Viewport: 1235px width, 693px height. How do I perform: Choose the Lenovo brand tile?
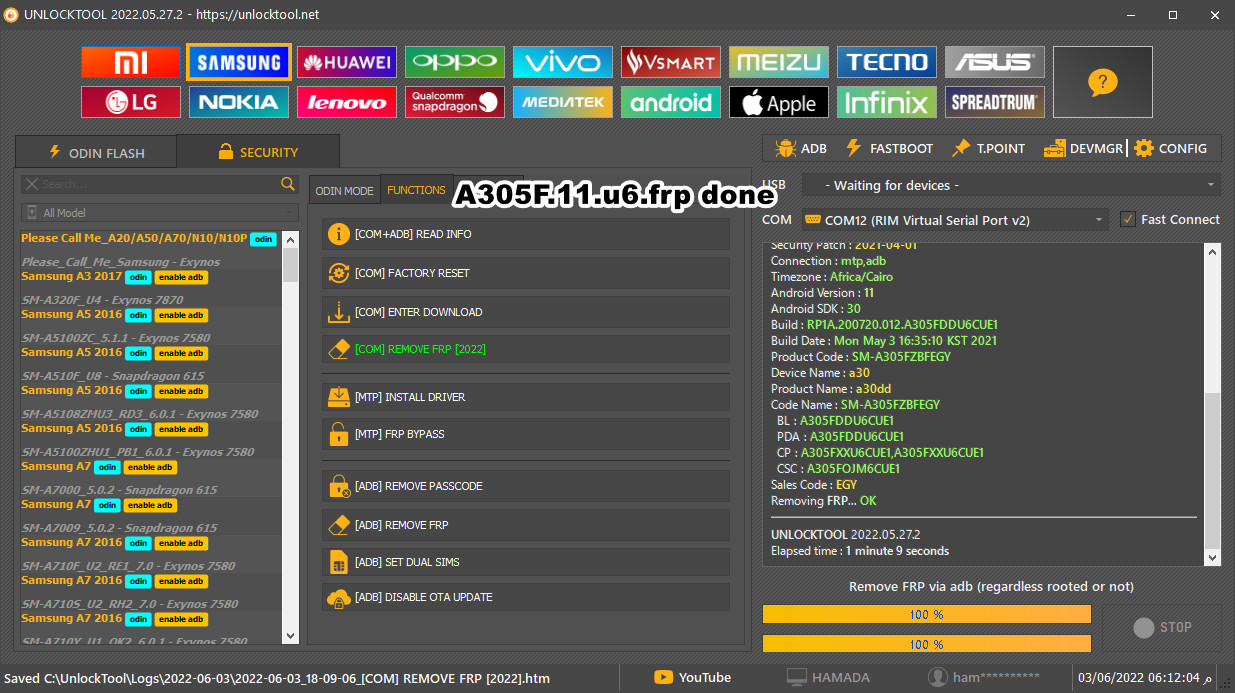[x=347, y=102]
